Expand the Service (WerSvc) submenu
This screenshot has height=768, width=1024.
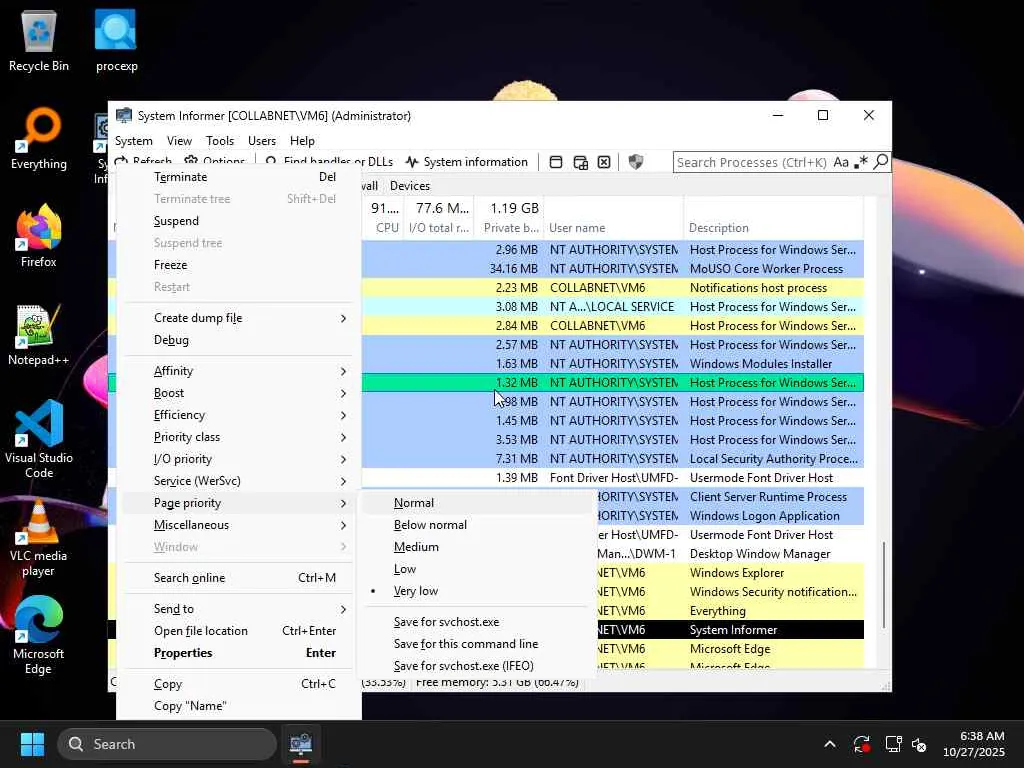[238, 481]
